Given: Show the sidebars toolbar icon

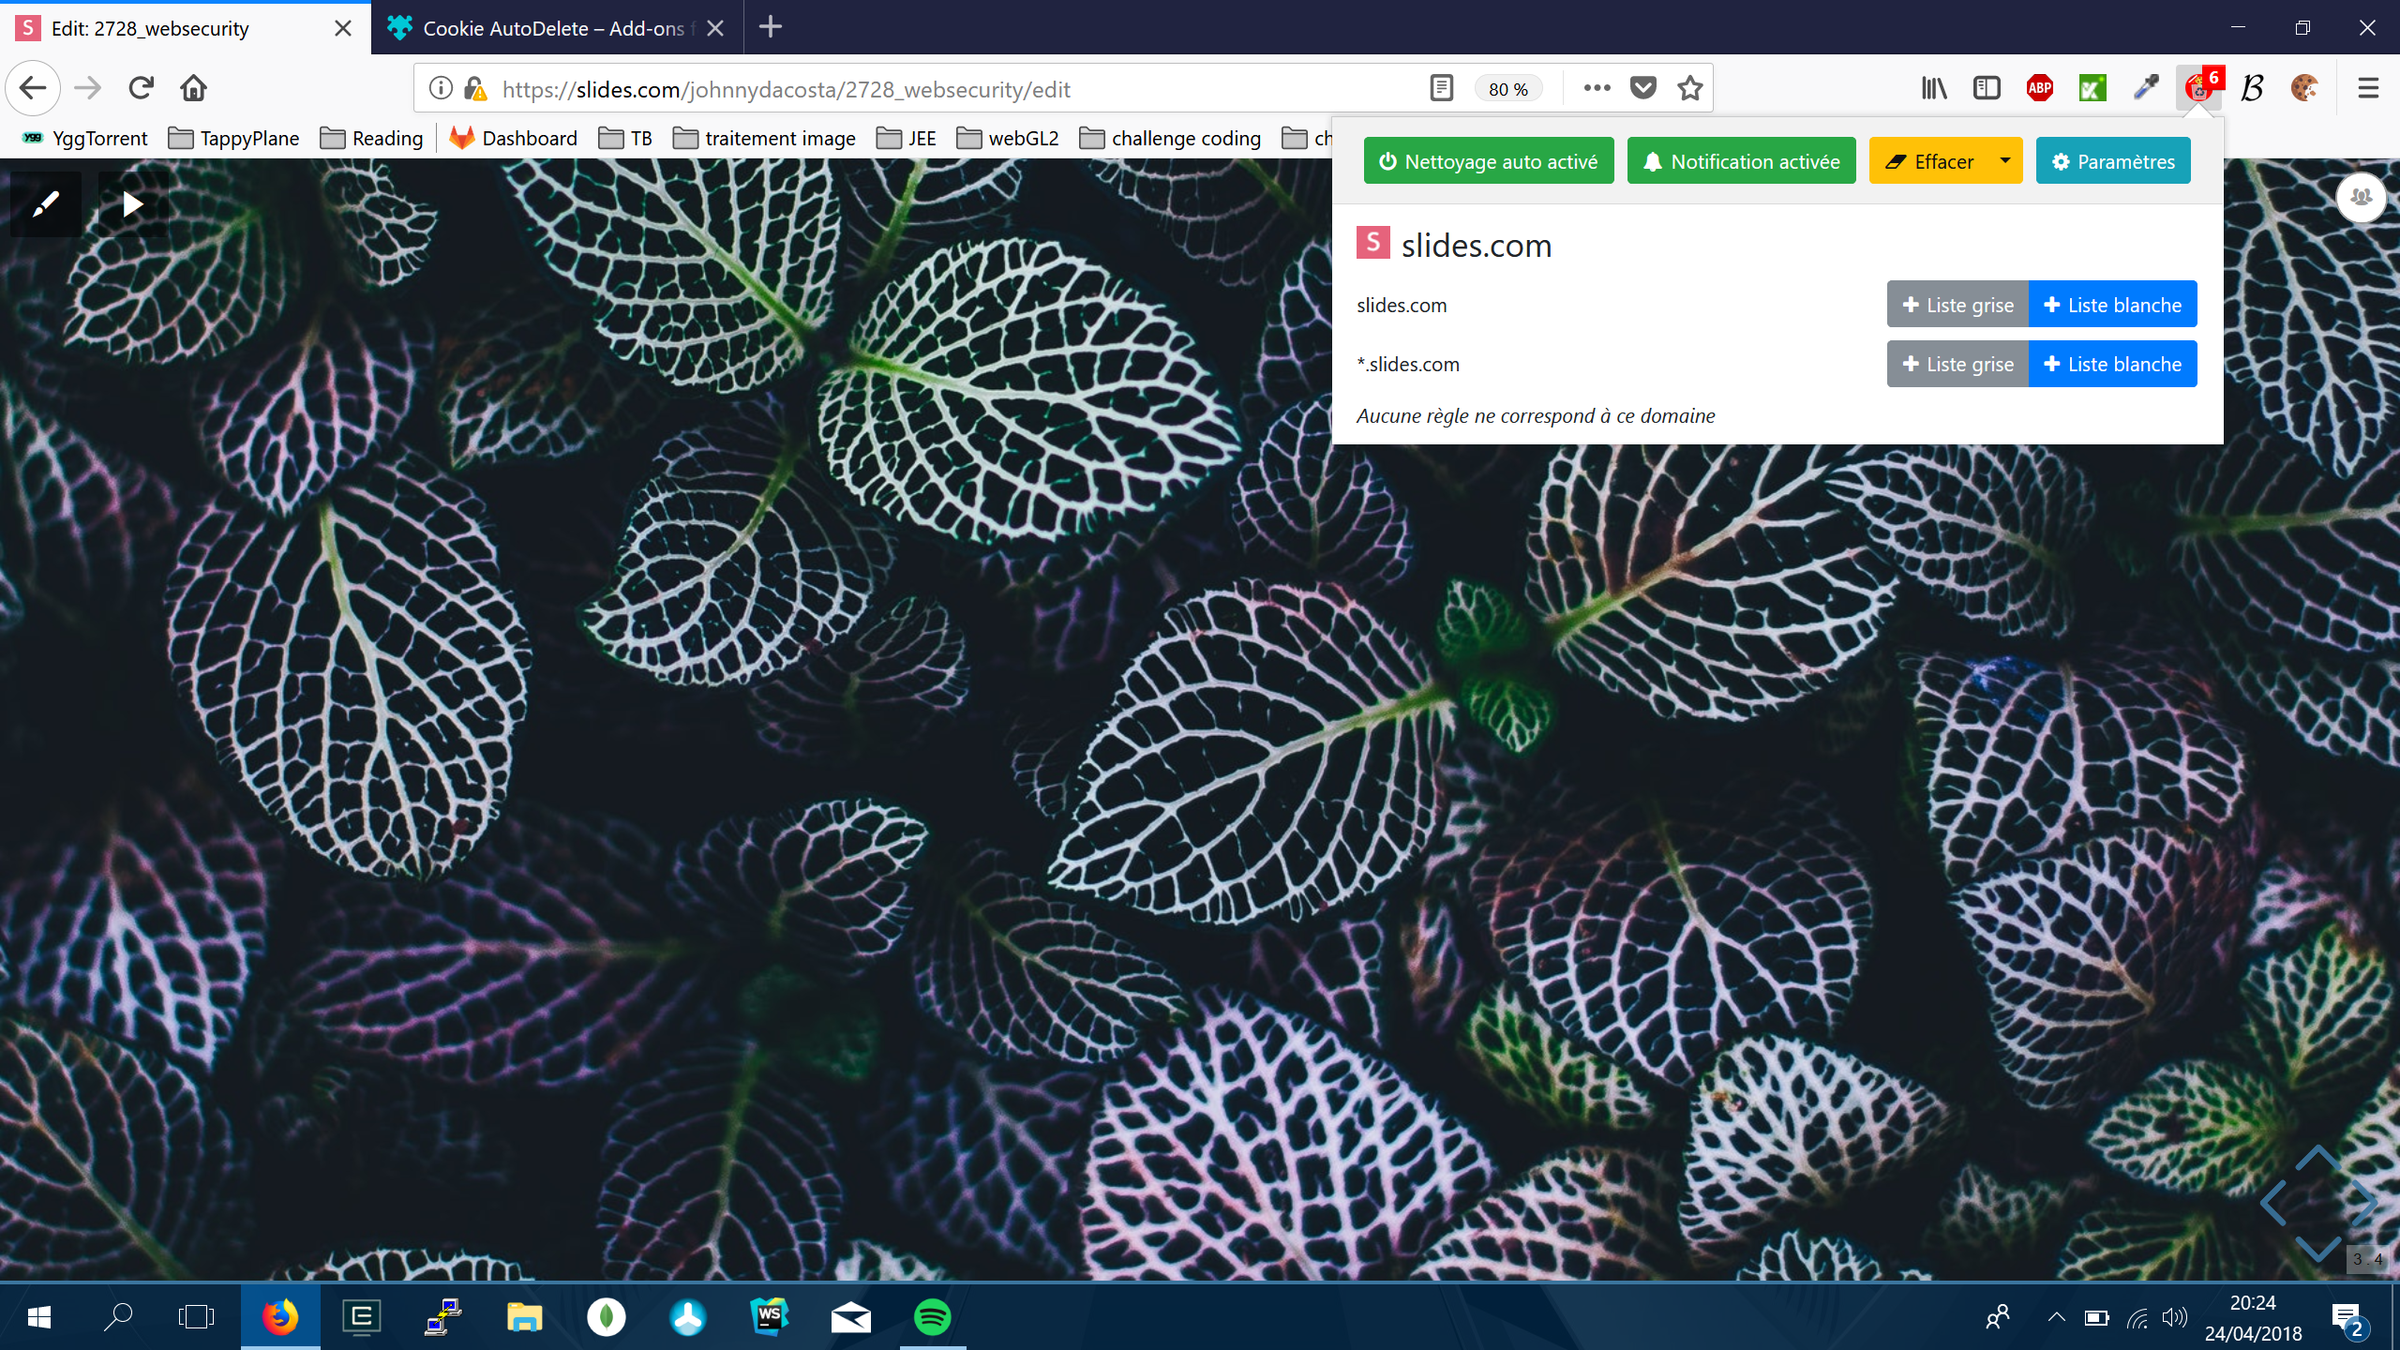Looking at the screenshot, I should [x=1986, y=88].
